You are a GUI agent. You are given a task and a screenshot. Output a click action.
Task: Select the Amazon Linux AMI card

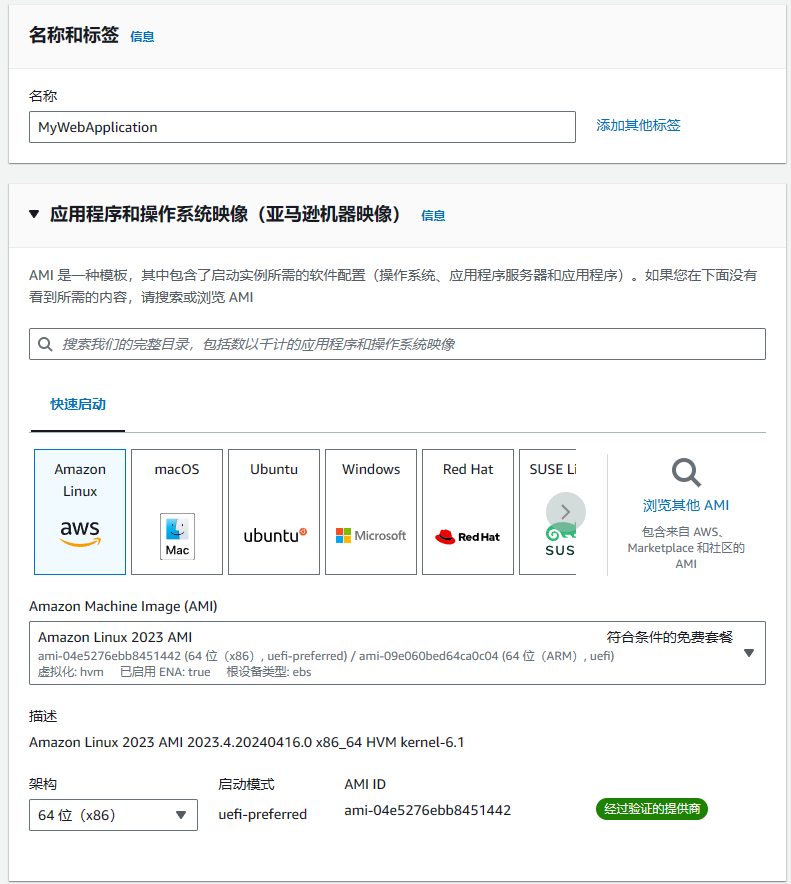[x=80, y=512]
